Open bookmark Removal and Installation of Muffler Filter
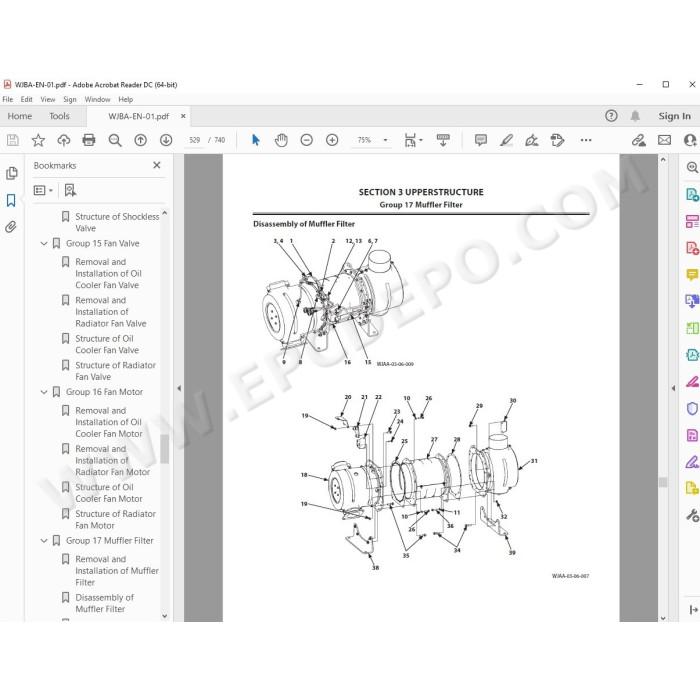 pyautogui.click(x=117, y=571)
